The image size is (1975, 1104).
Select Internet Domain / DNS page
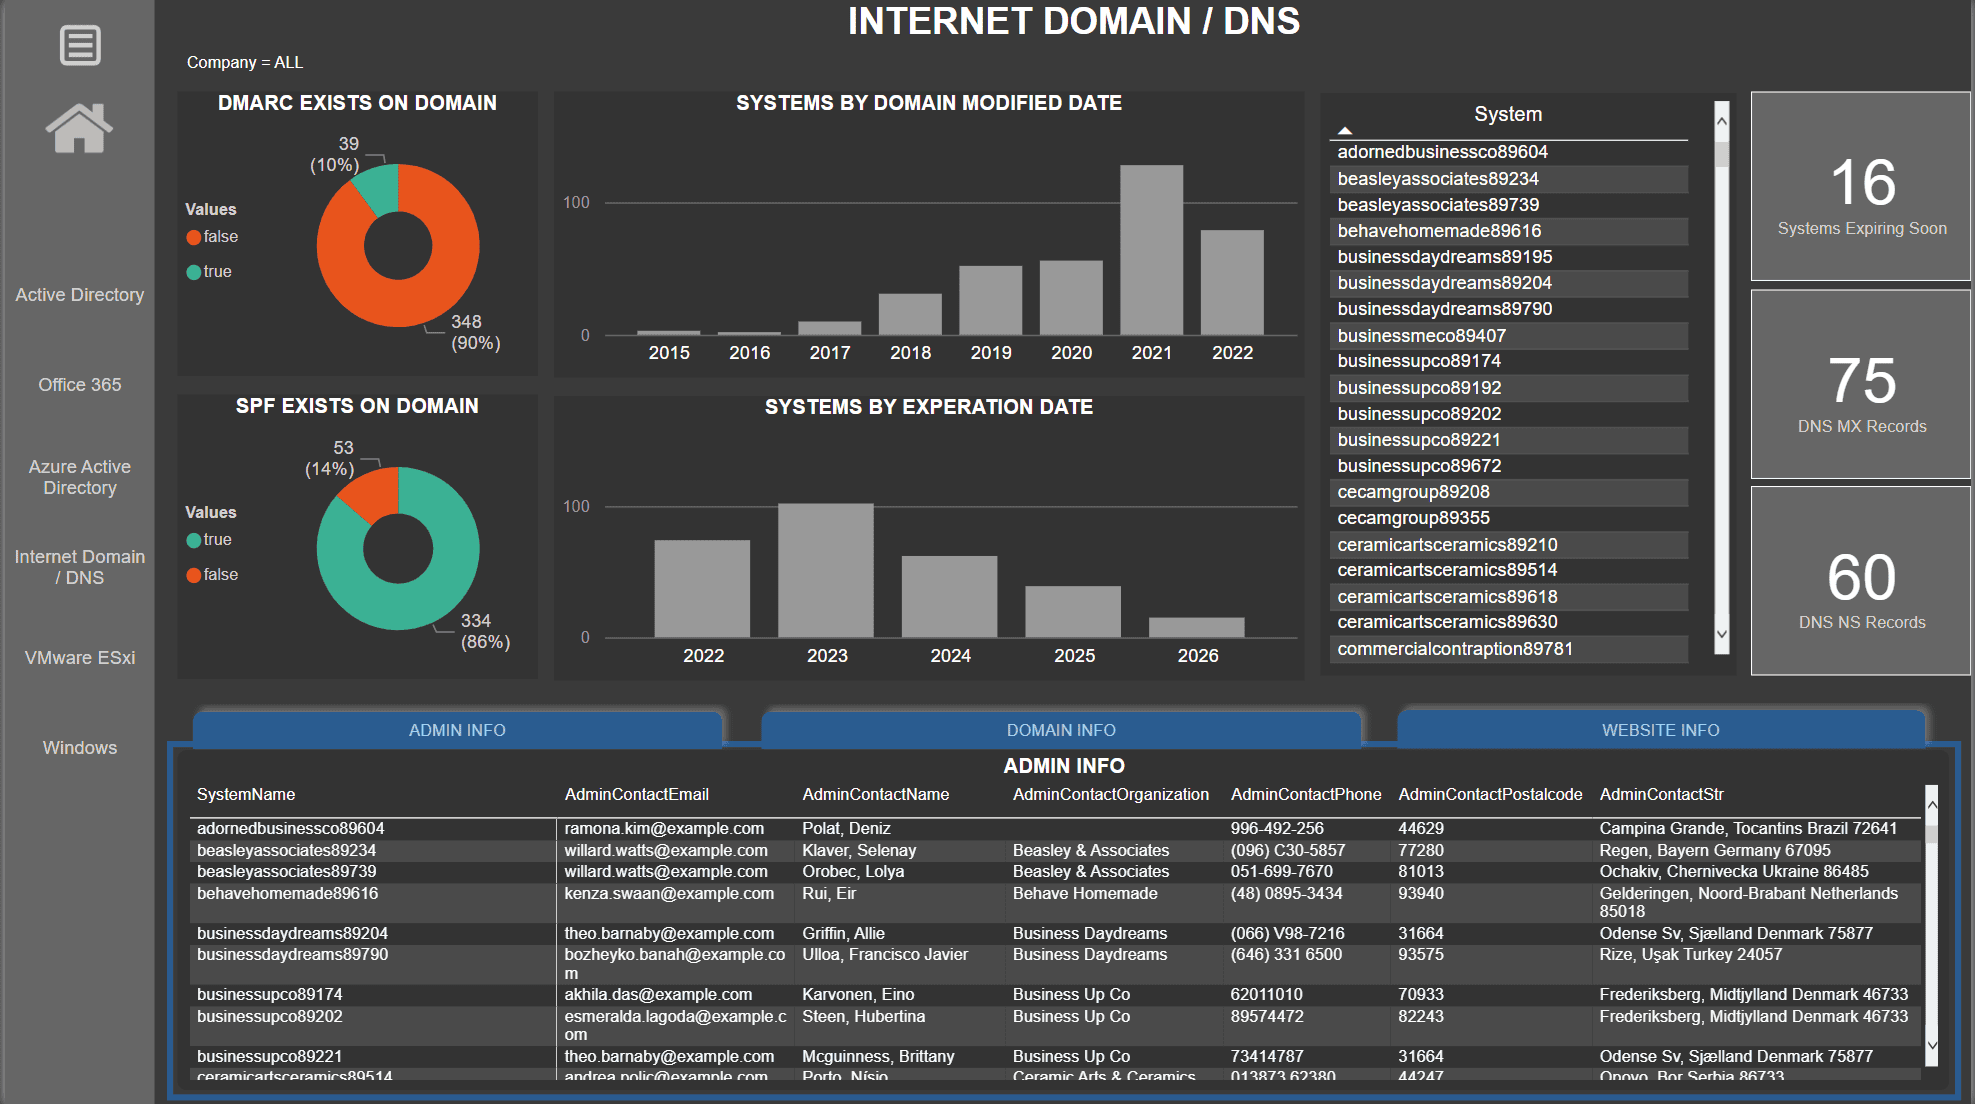(80, 567)
